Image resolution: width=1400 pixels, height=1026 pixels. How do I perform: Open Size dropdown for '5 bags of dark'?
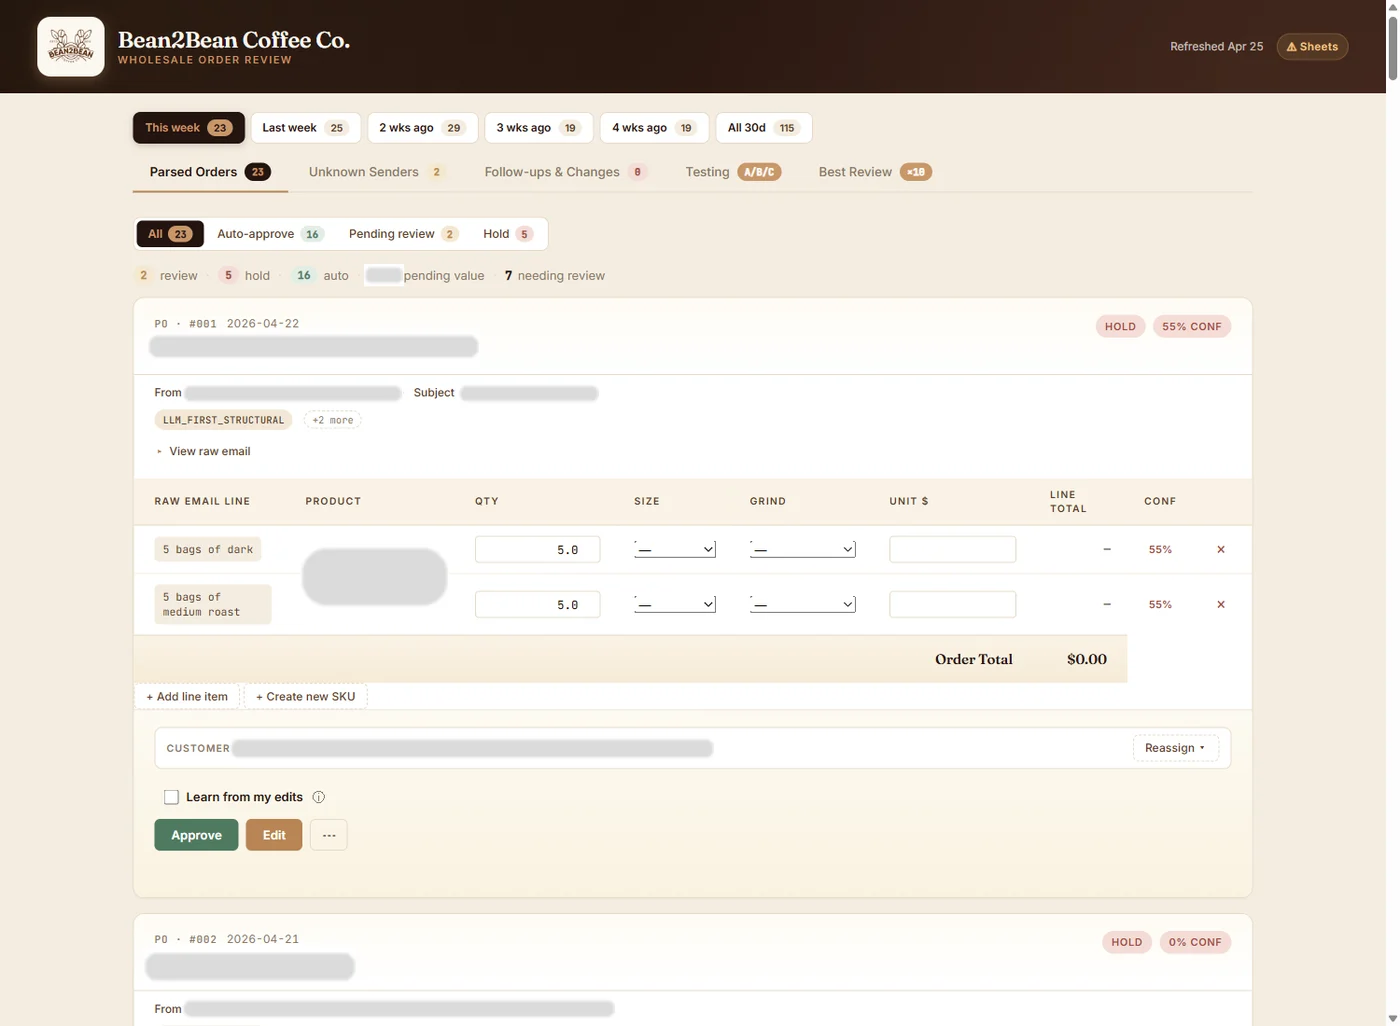point(675,549)
